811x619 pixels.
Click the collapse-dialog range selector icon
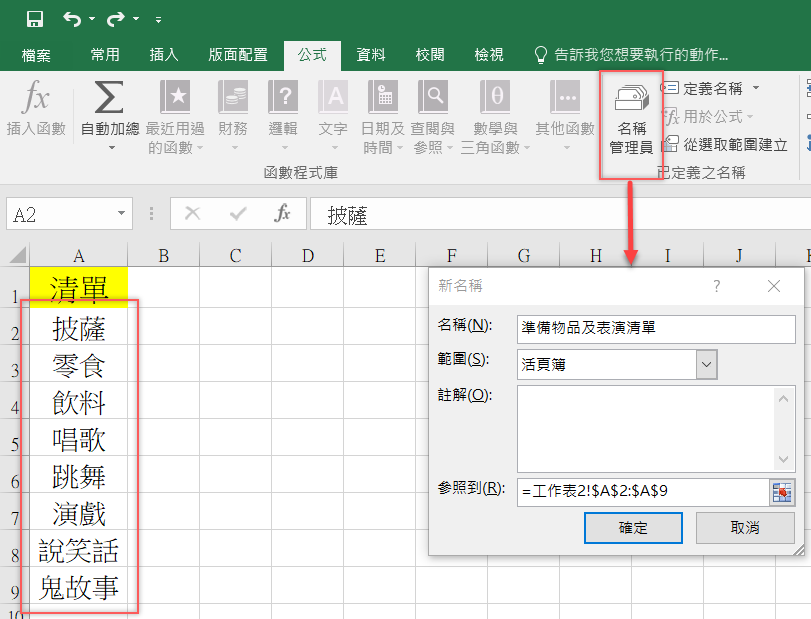click(x=781, y=491)
